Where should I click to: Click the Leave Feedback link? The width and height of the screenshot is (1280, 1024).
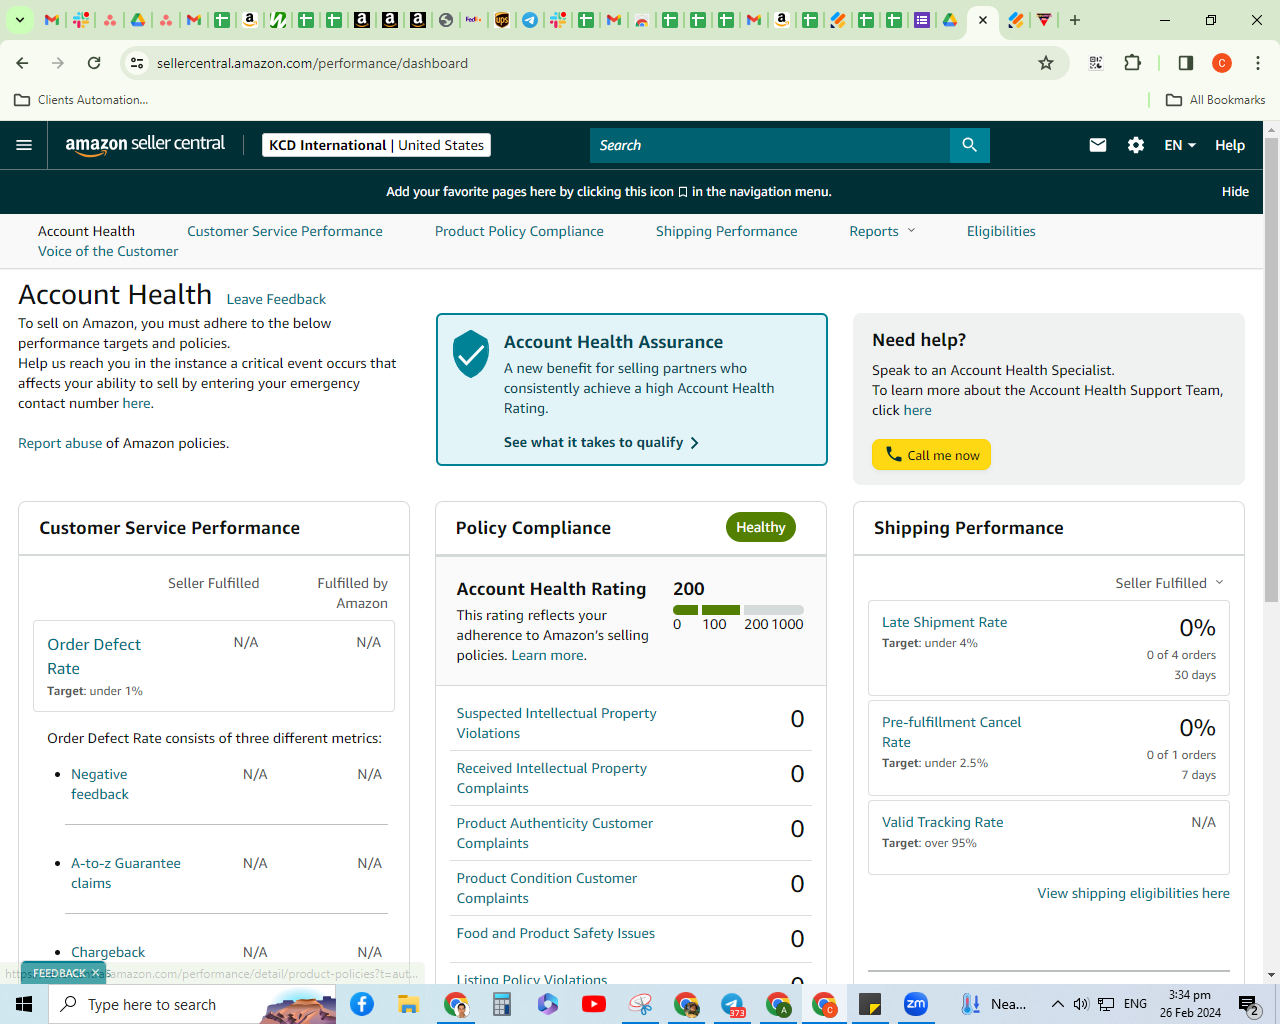tap(276, 299)
